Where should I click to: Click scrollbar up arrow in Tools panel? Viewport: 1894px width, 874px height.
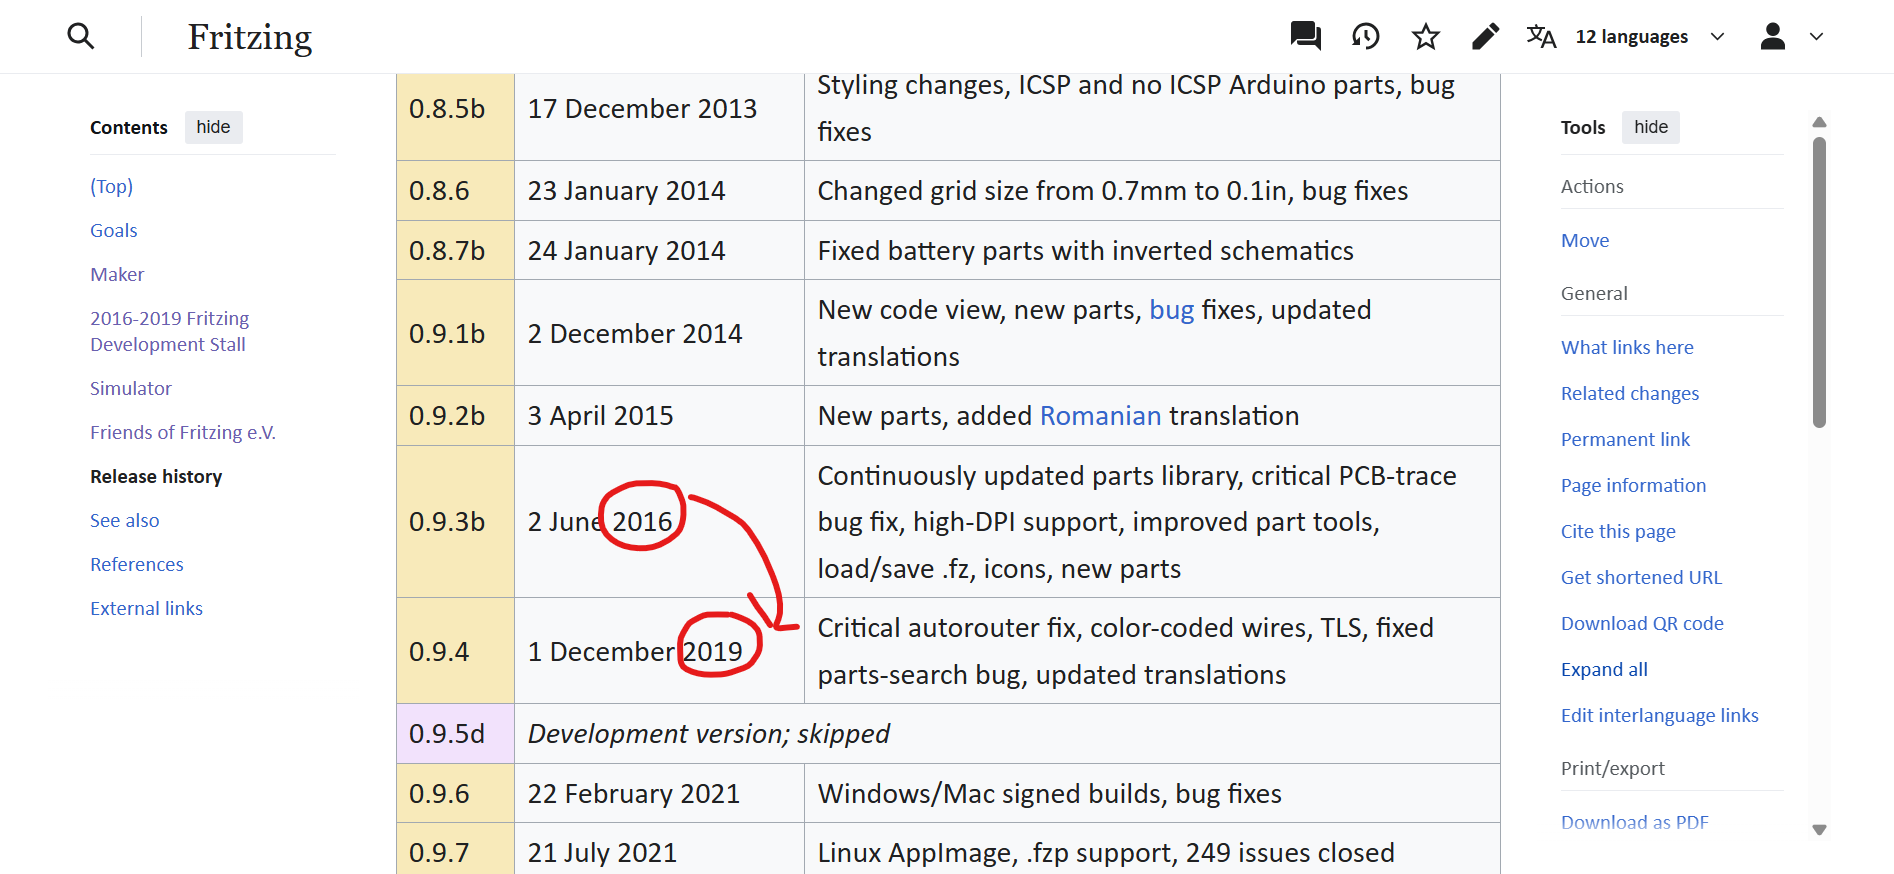pos(1819,122)
